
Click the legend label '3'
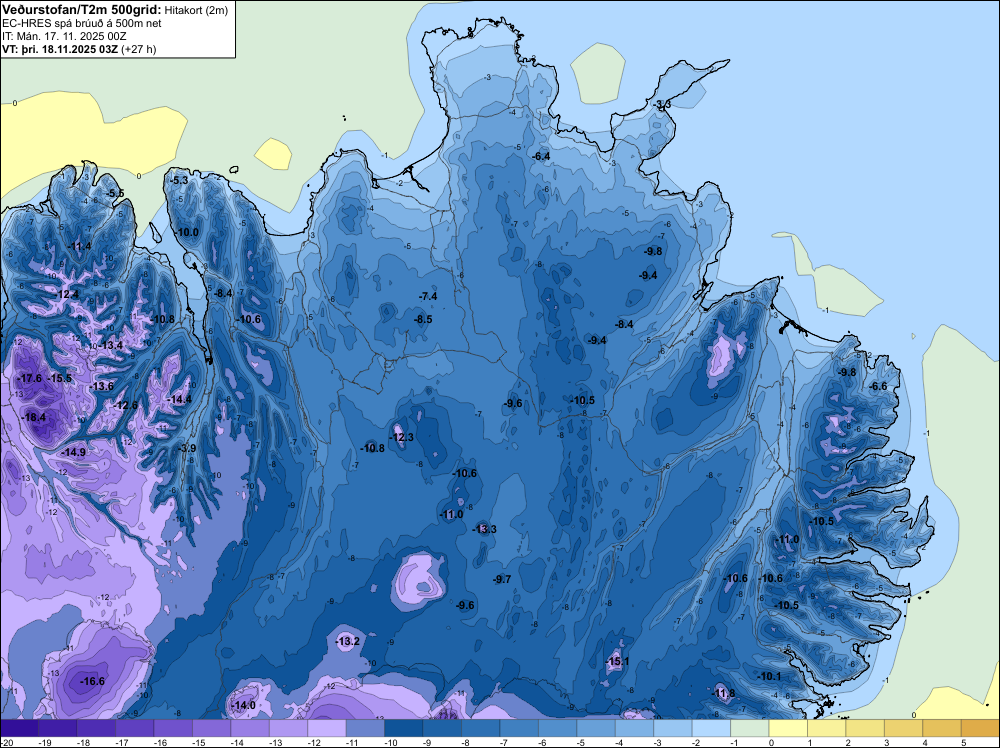887,743
